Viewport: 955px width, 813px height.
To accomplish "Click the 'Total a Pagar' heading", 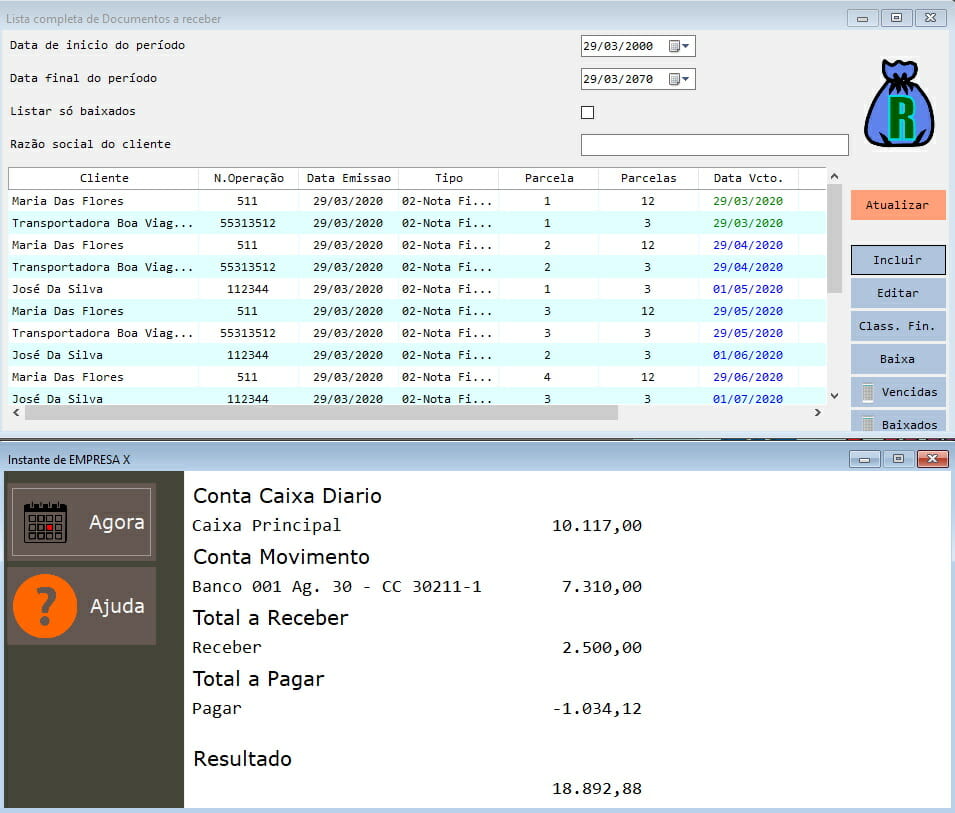I will point(259,678).
